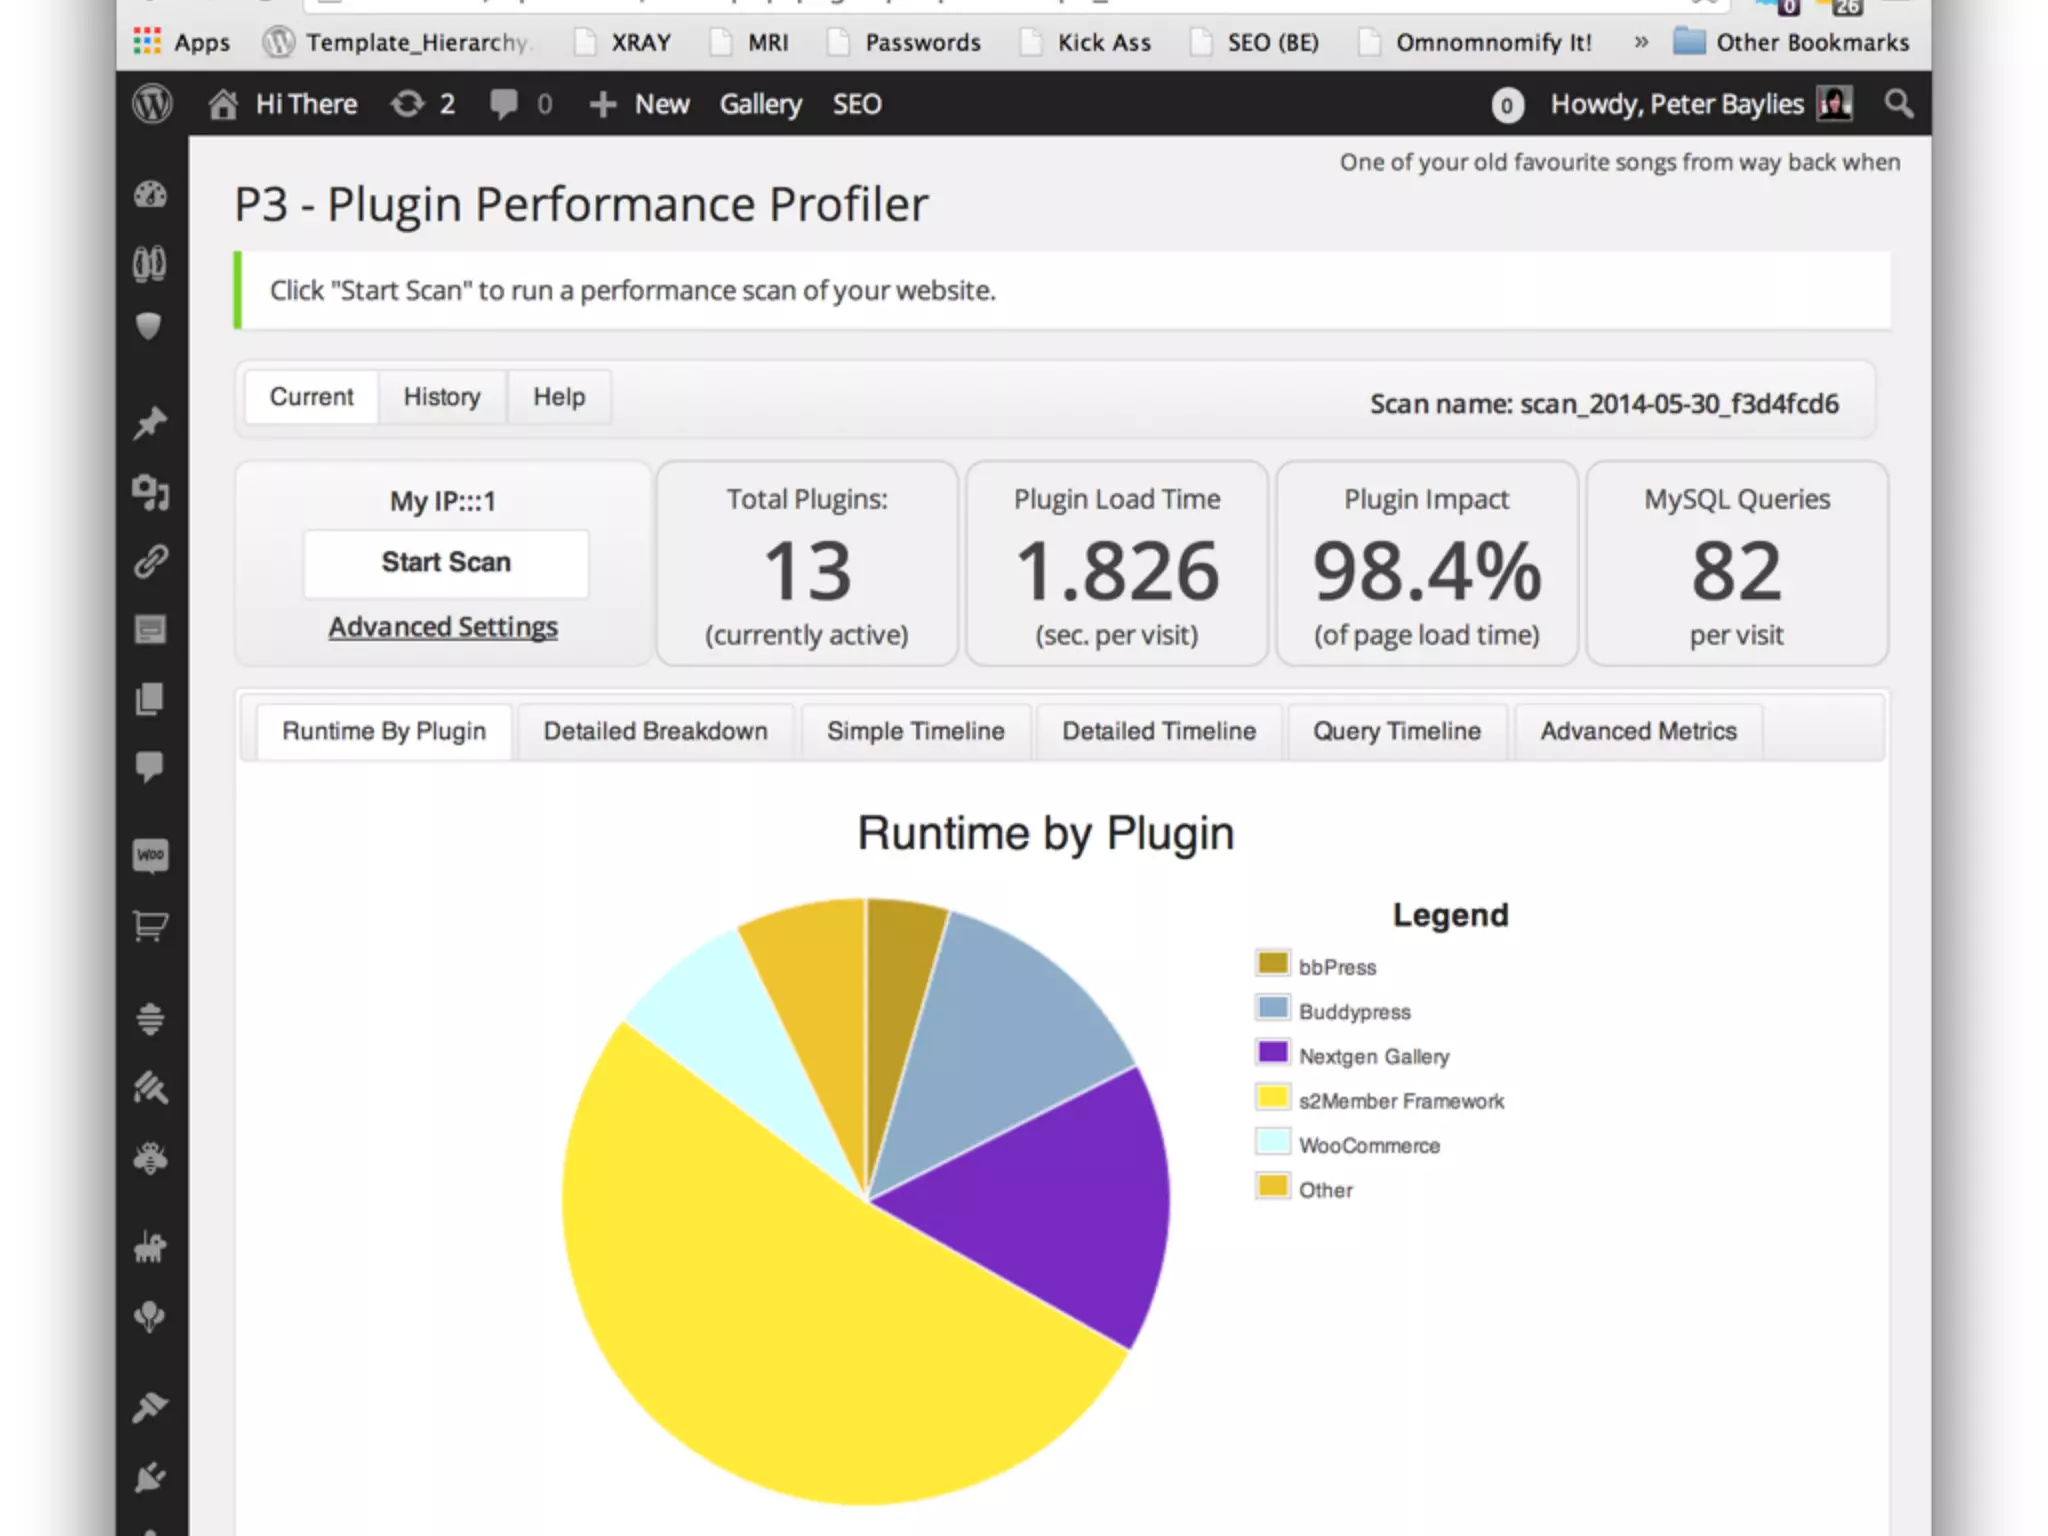Click the Start Scan button
Image resolution: width=2048 pixels, height=1536 pixels.
(x=446, y=562)
